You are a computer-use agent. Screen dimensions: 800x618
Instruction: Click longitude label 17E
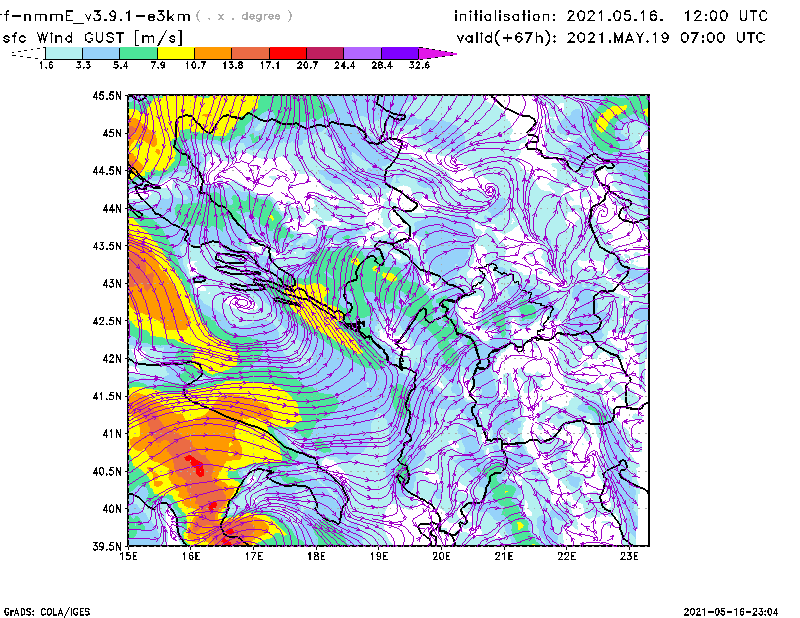254,556
